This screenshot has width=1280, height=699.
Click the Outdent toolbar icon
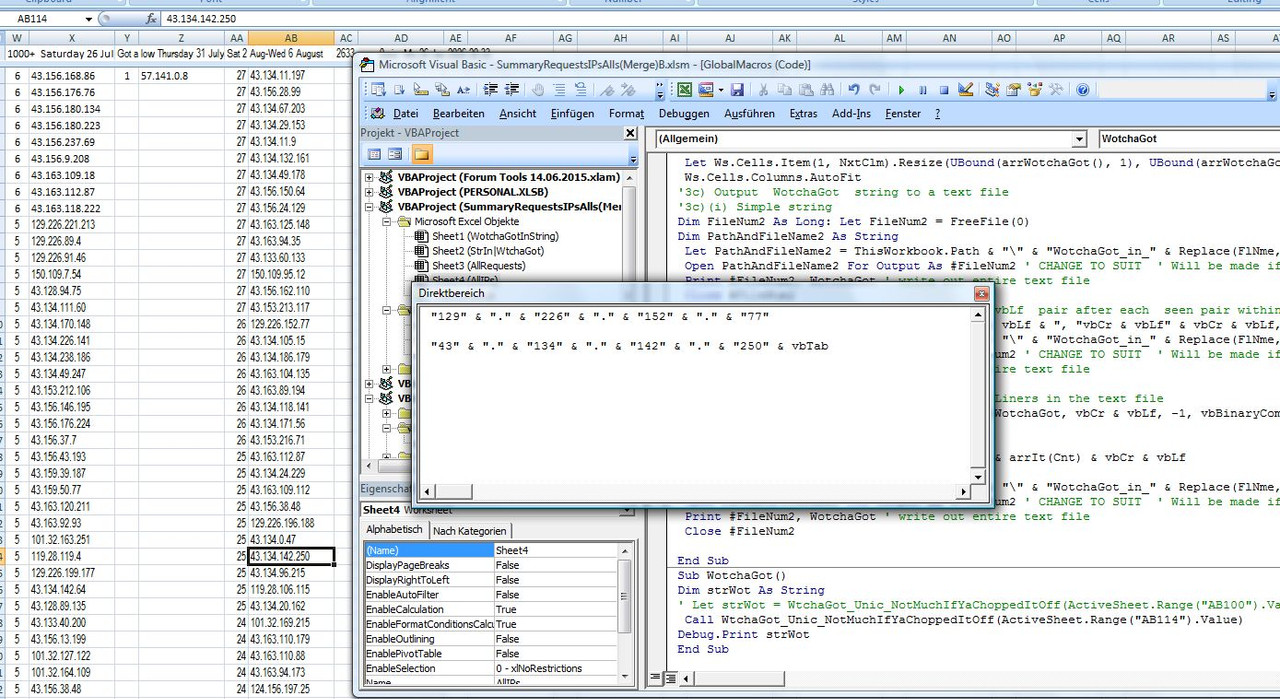coord(512,90)
